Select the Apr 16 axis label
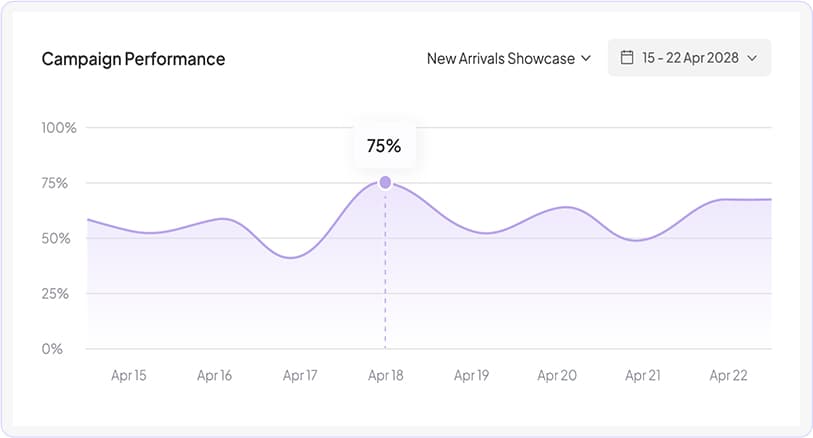813x438 pixels. pos(214,376)
